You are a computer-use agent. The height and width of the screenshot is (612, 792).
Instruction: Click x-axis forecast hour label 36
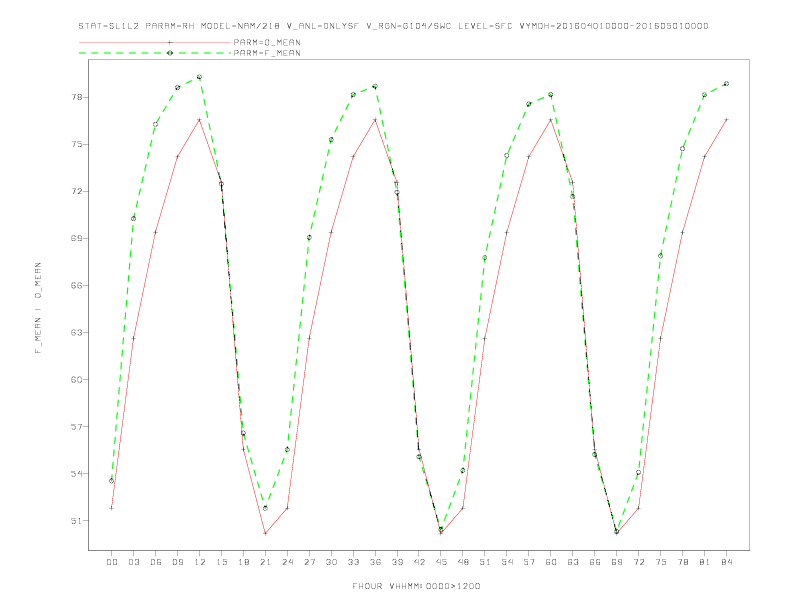coord(375,562)
